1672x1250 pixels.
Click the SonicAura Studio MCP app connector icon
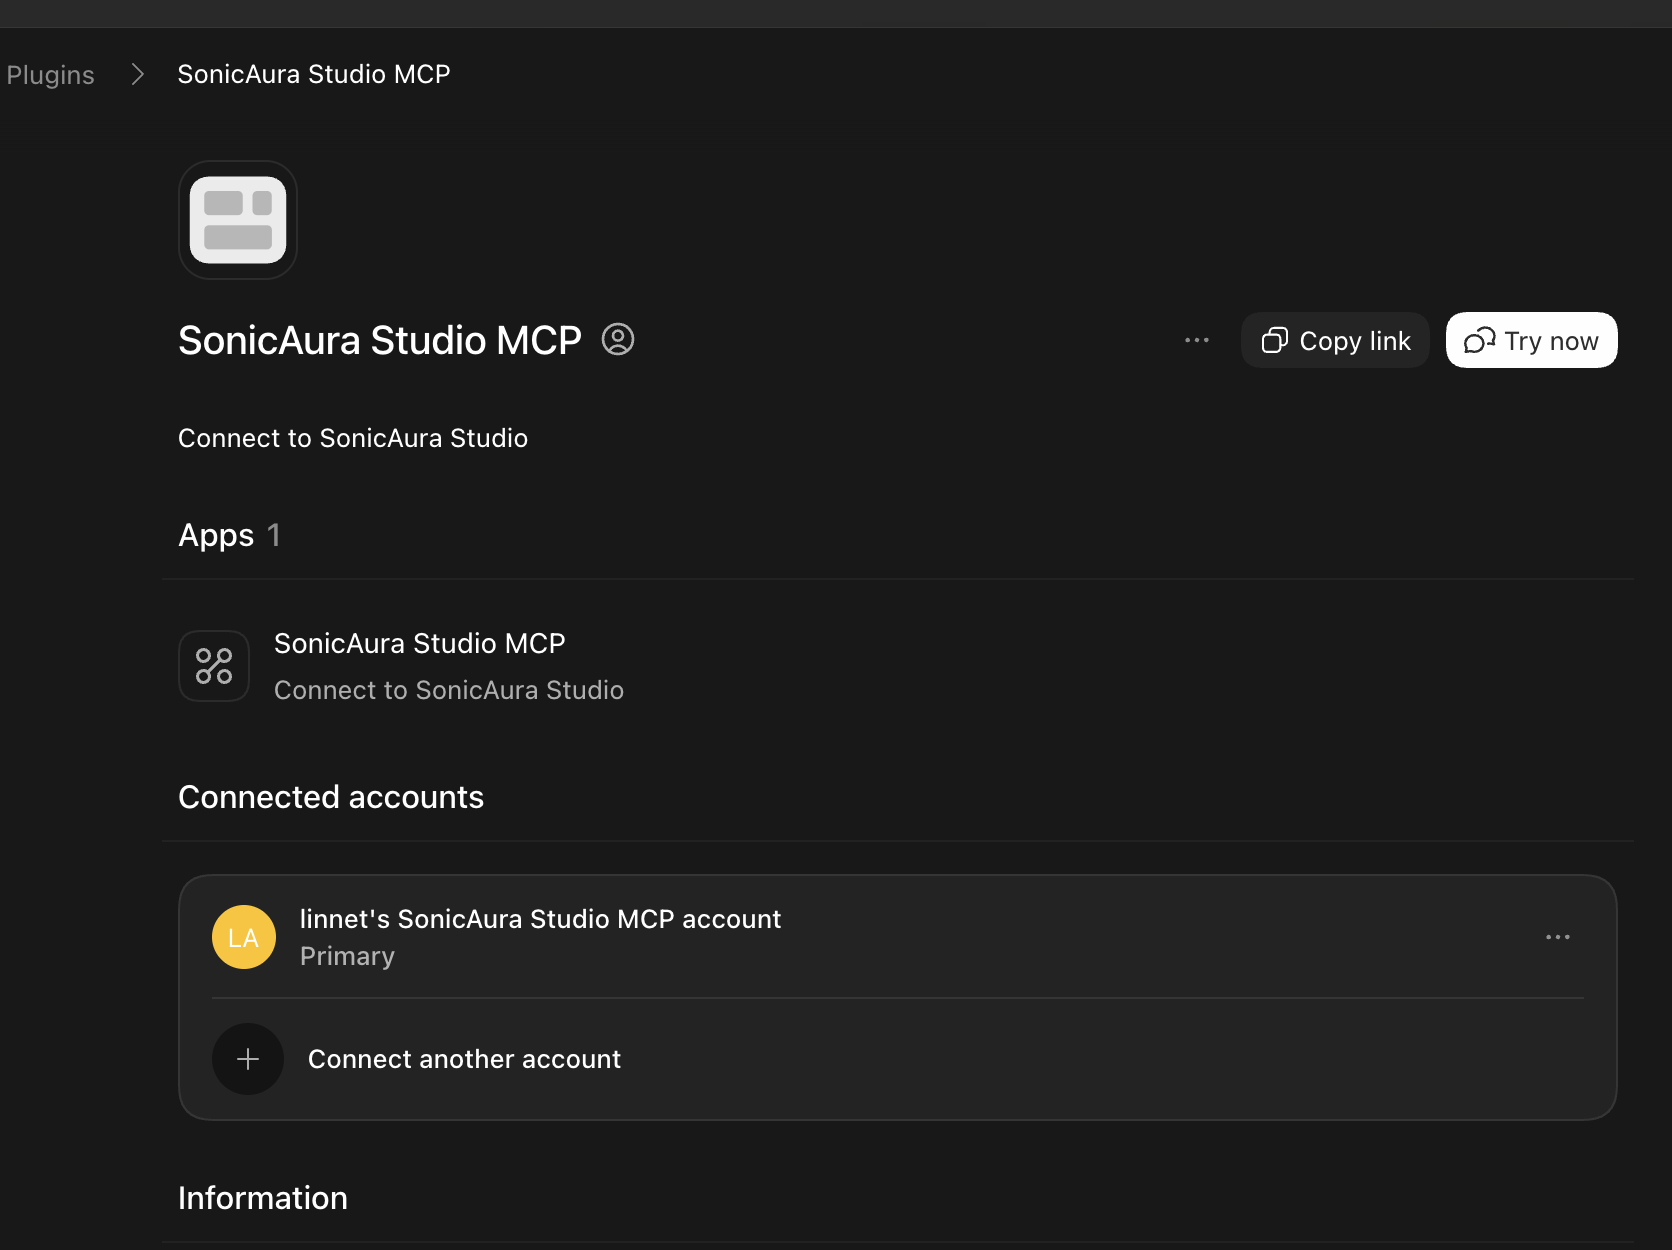[x=214, y=666]
